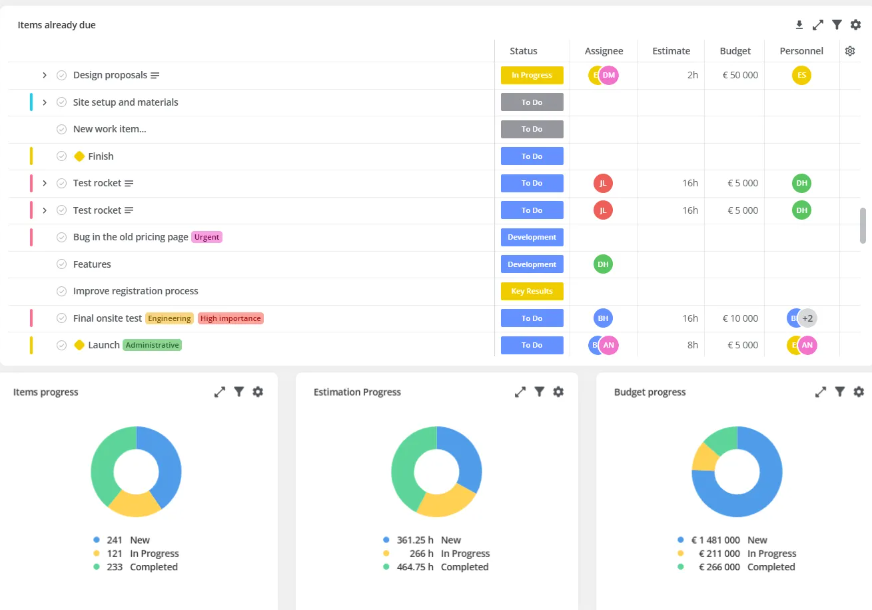Expand the Design proposals row
The image size is (872, 610).
[44, 75]
